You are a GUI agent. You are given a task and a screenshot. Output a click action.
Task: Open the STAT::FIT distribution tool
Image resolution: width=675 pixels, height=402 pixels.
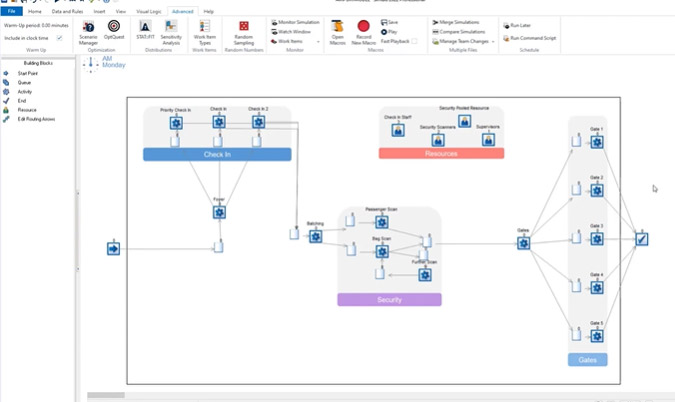point(145,30)
